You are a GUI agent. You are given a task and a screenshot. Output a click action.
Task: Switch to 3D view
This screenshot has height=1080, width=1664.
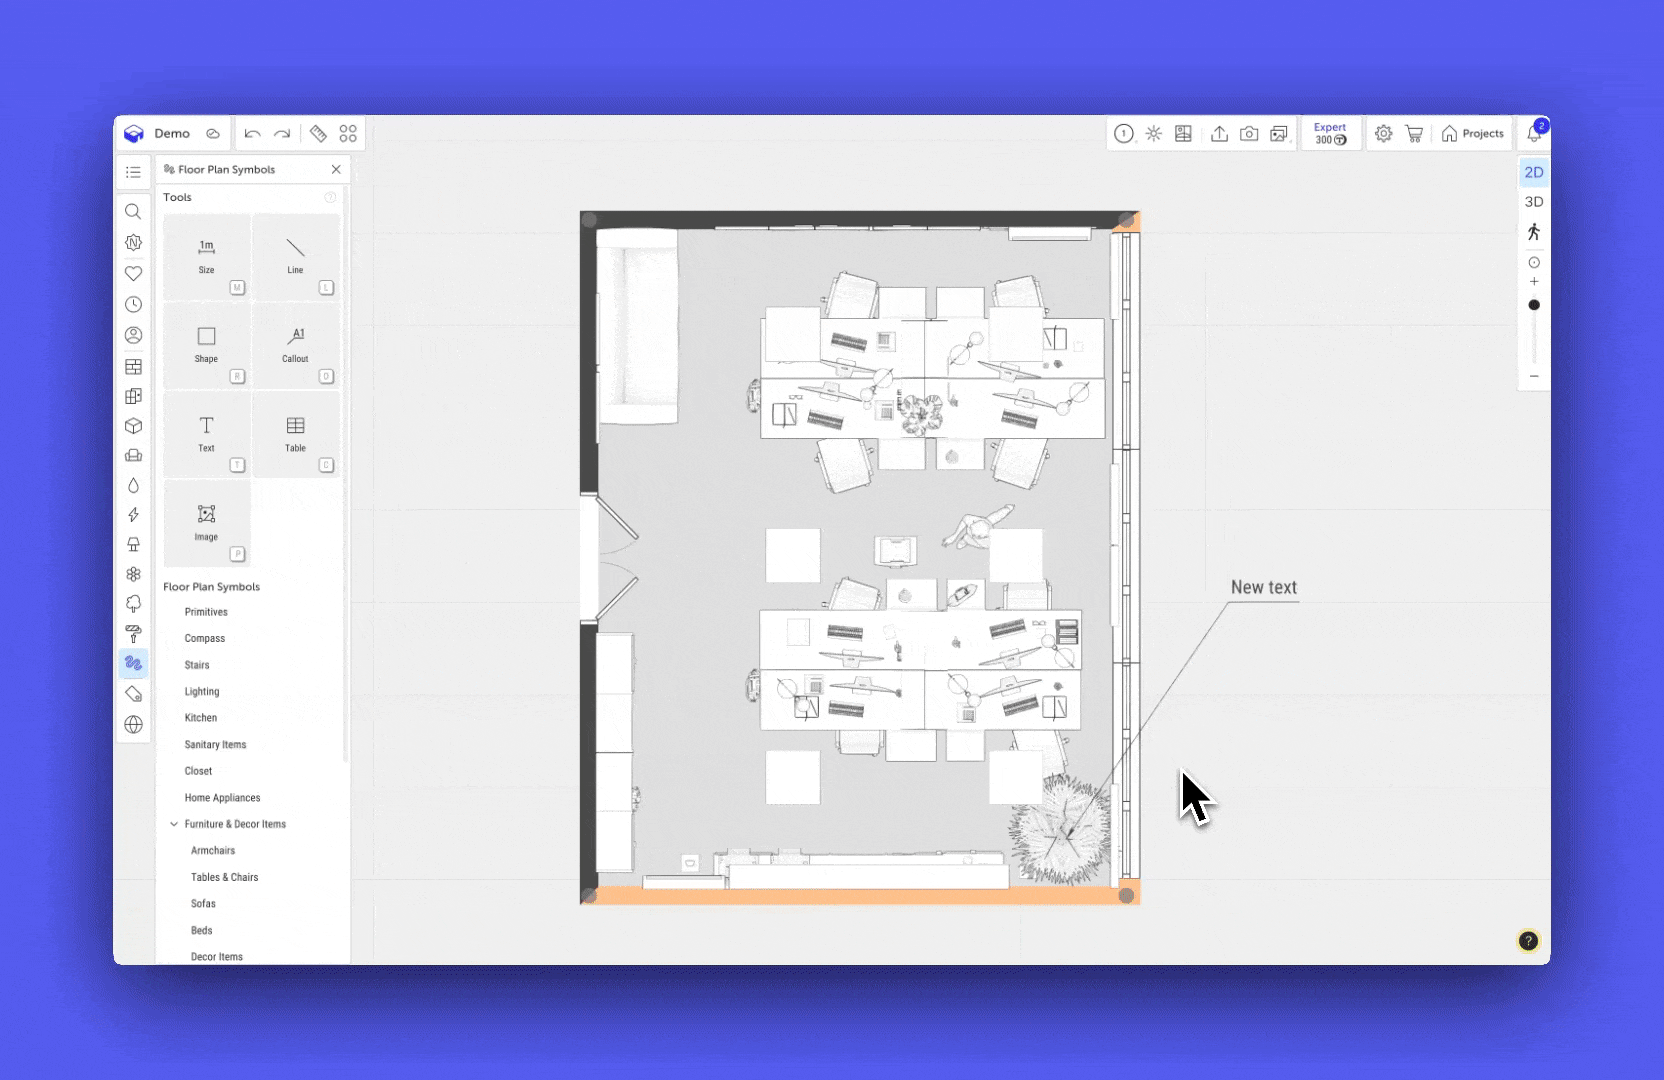(1534, 202)
